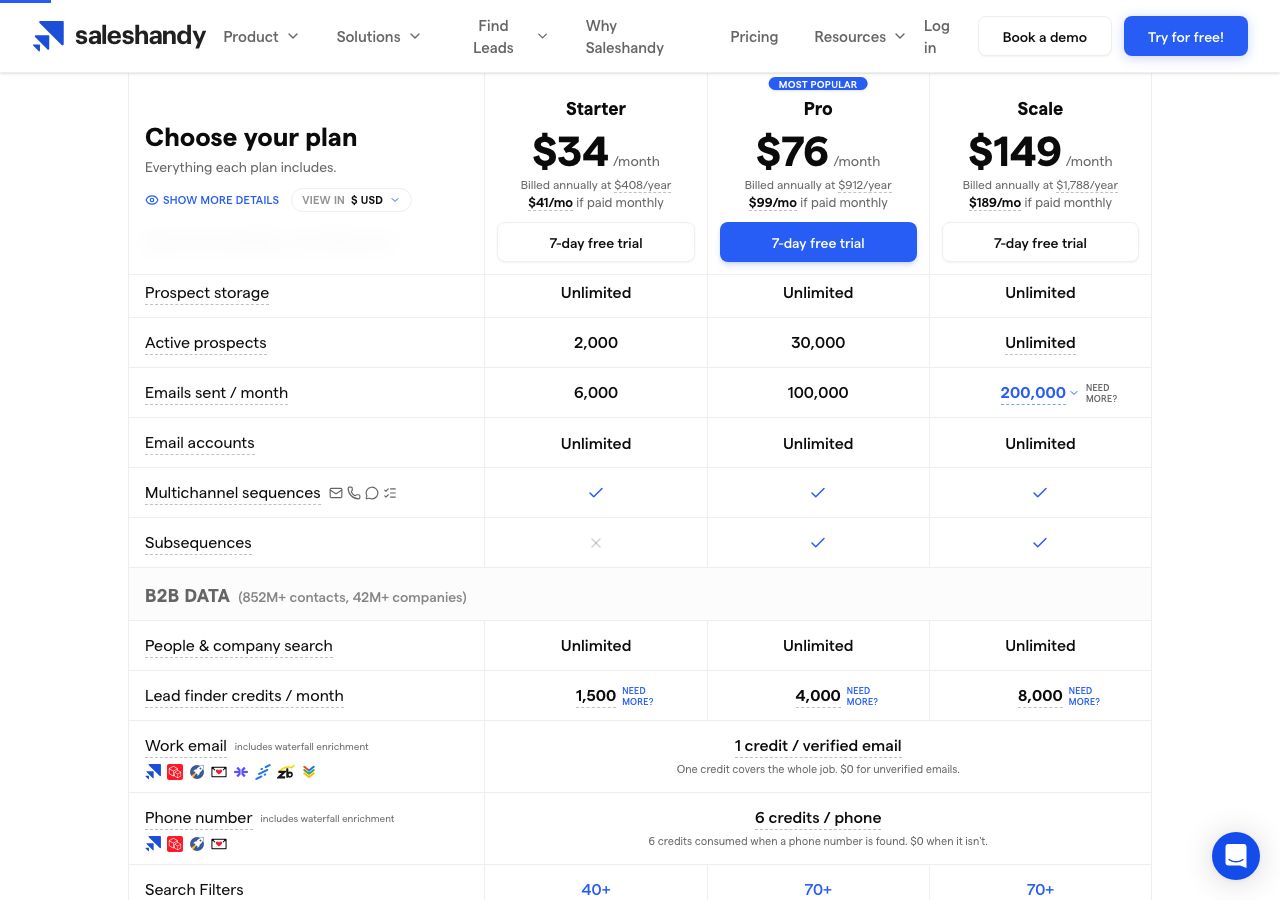The height and width of the screenshot is (900, 1280).
Task: Click the Saleshandy logo in the header
Action: point(119,37)
